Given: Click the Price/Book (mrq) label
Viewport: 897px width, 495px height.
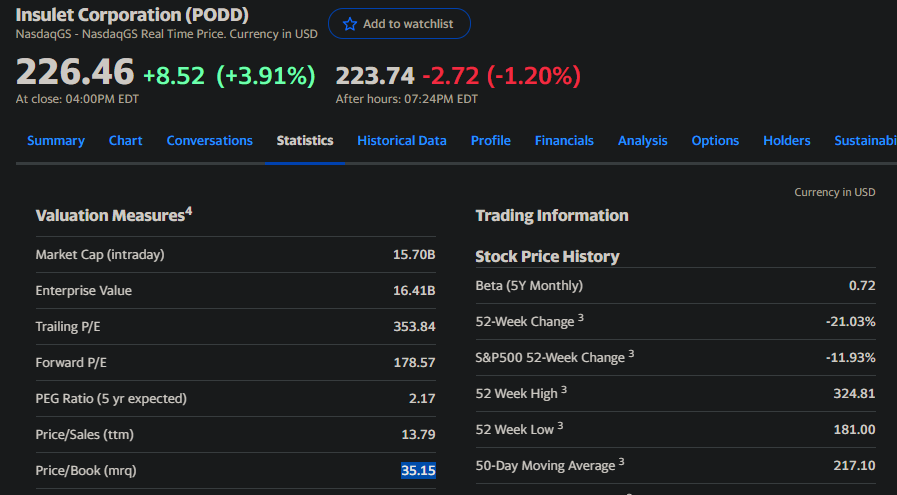Looking at the screenshot, I should [86, 470].
